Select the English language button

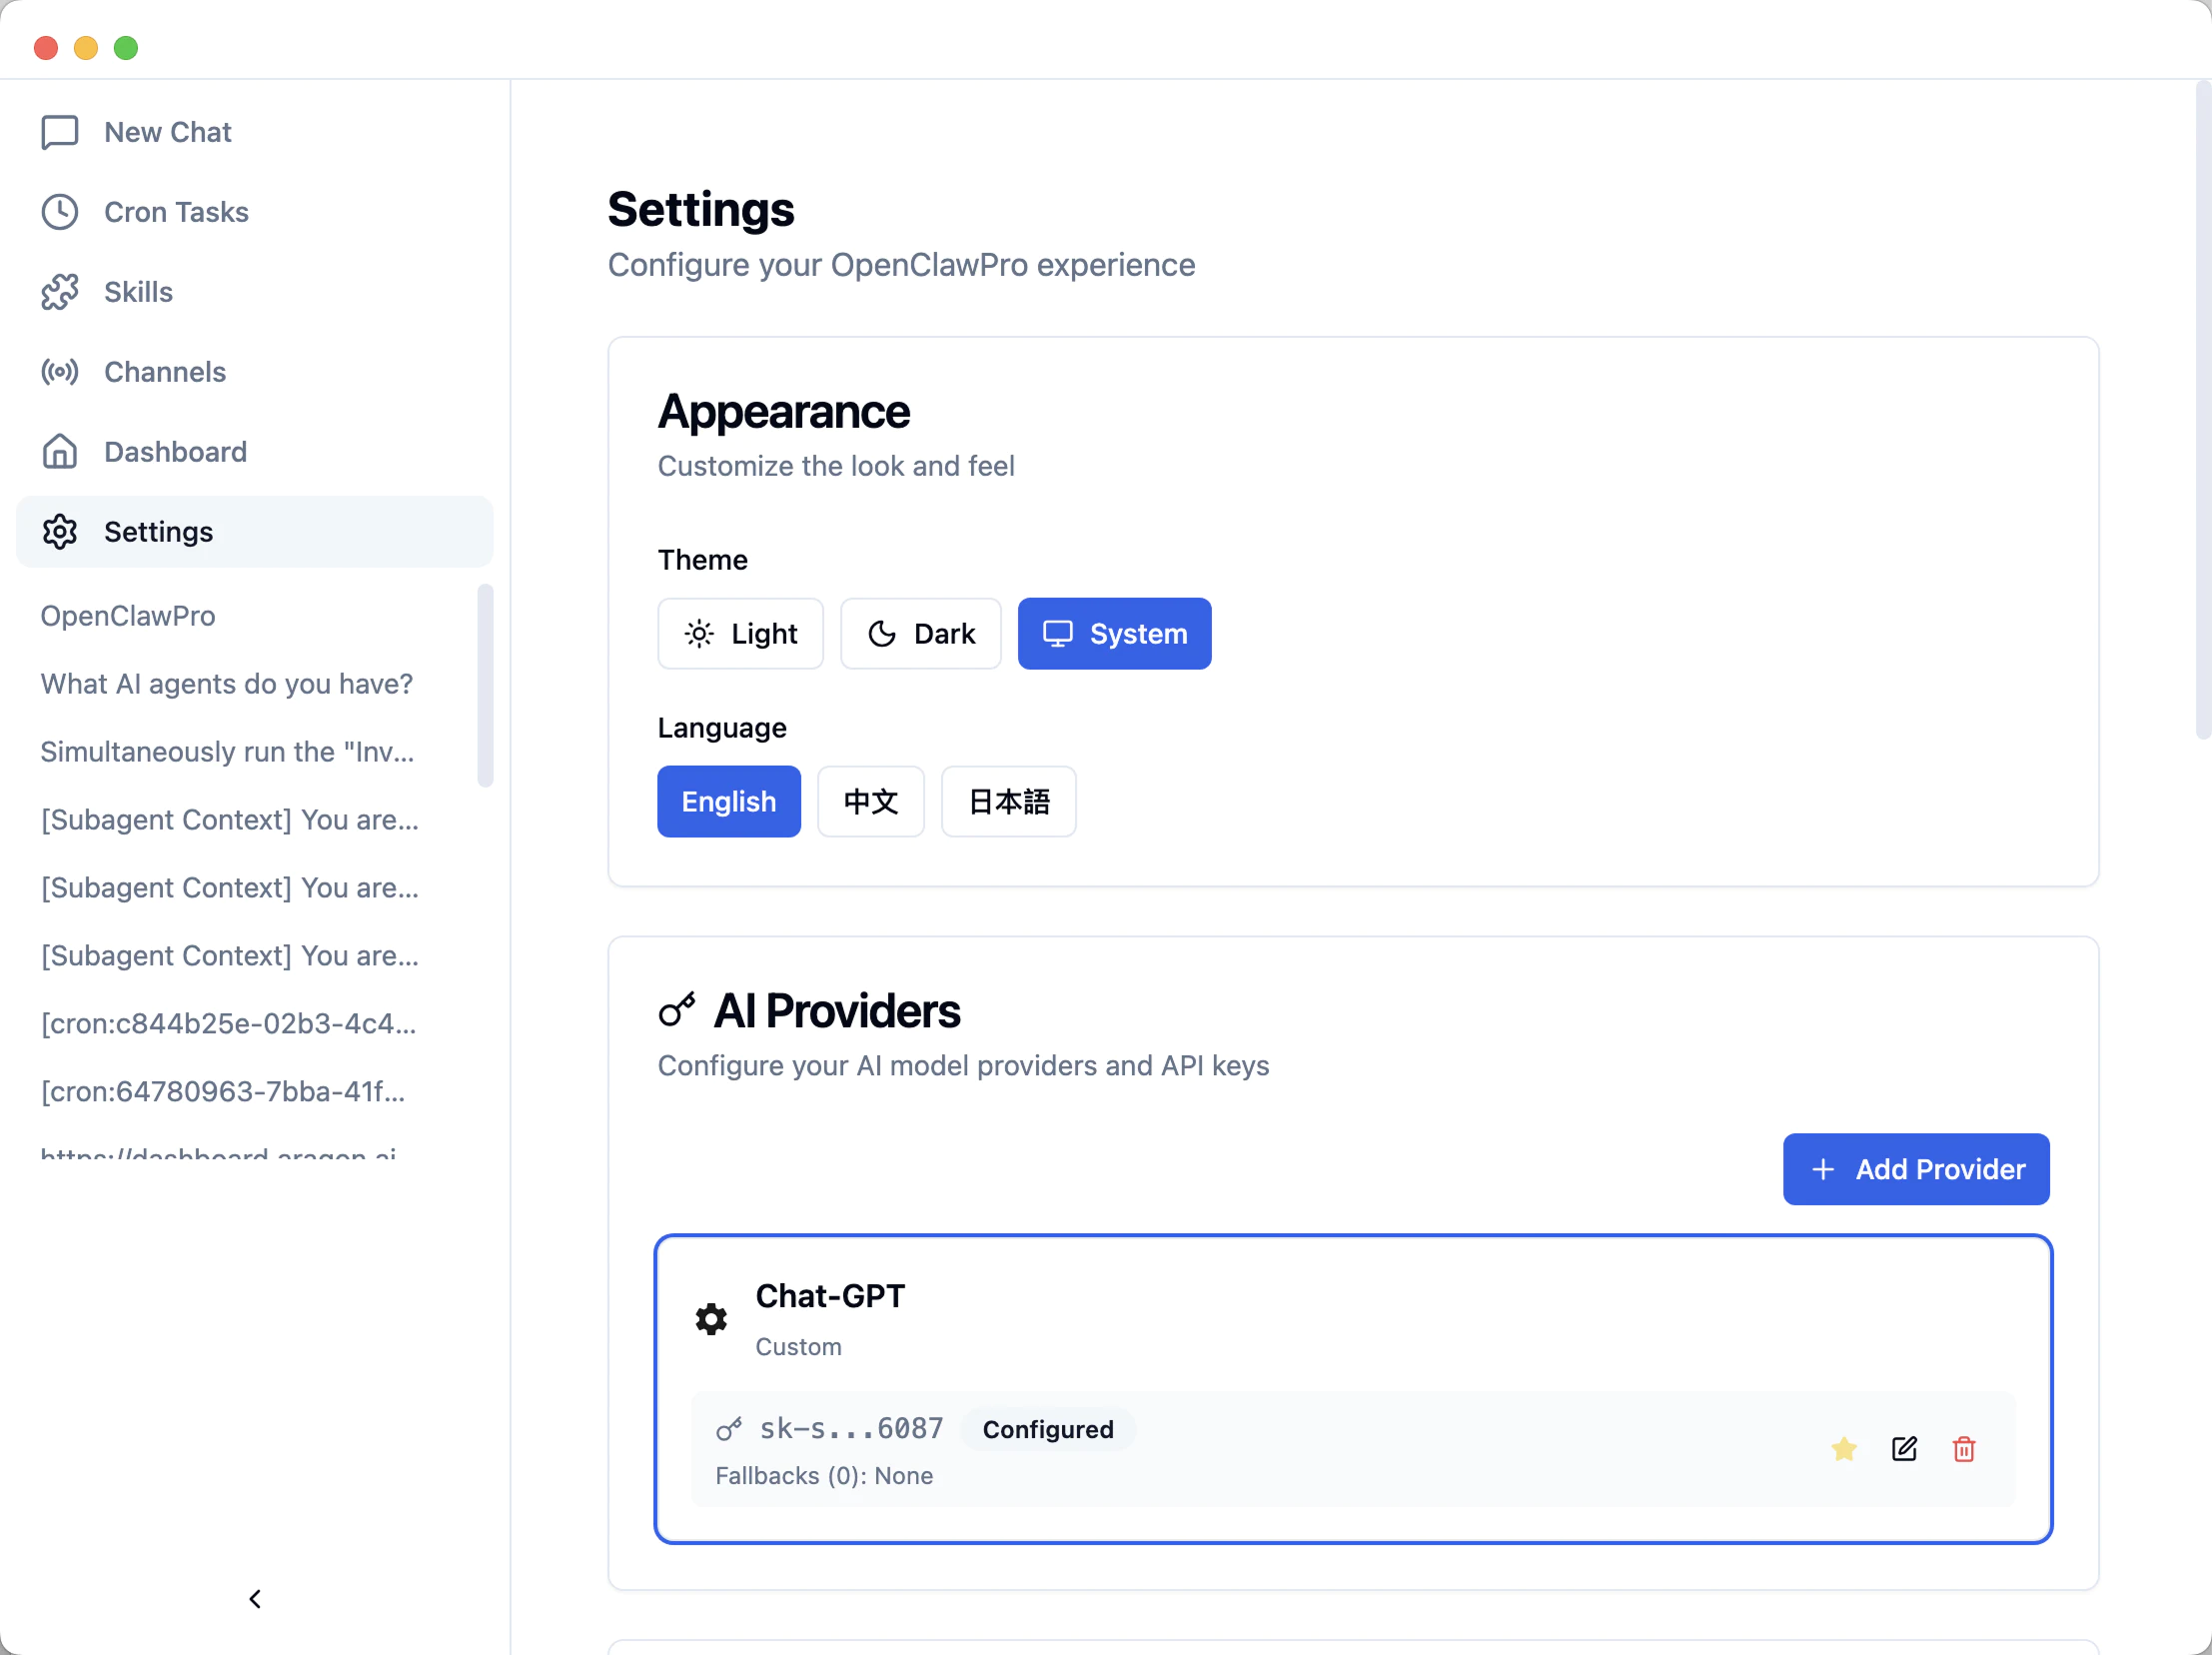728,801
